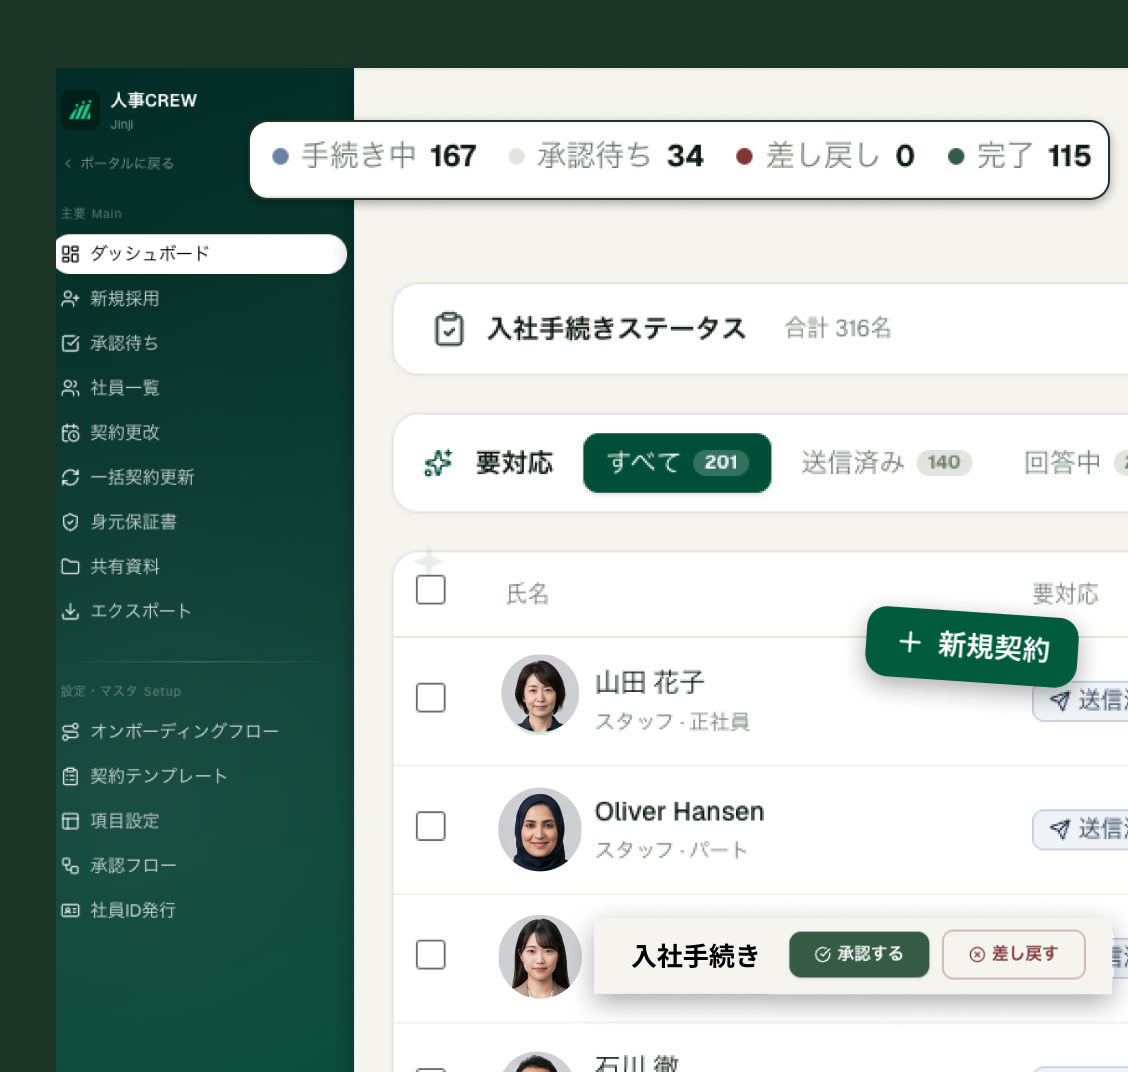Check the box in the 入社手続き row
This screenshot has height=1072, width=1128.
point(430,955)
